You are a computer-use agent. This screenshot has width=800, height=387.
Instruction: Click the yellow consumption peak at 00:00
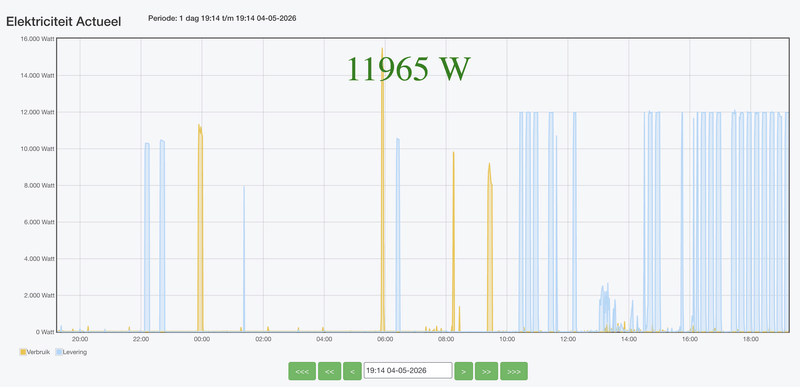coord(200,229)
